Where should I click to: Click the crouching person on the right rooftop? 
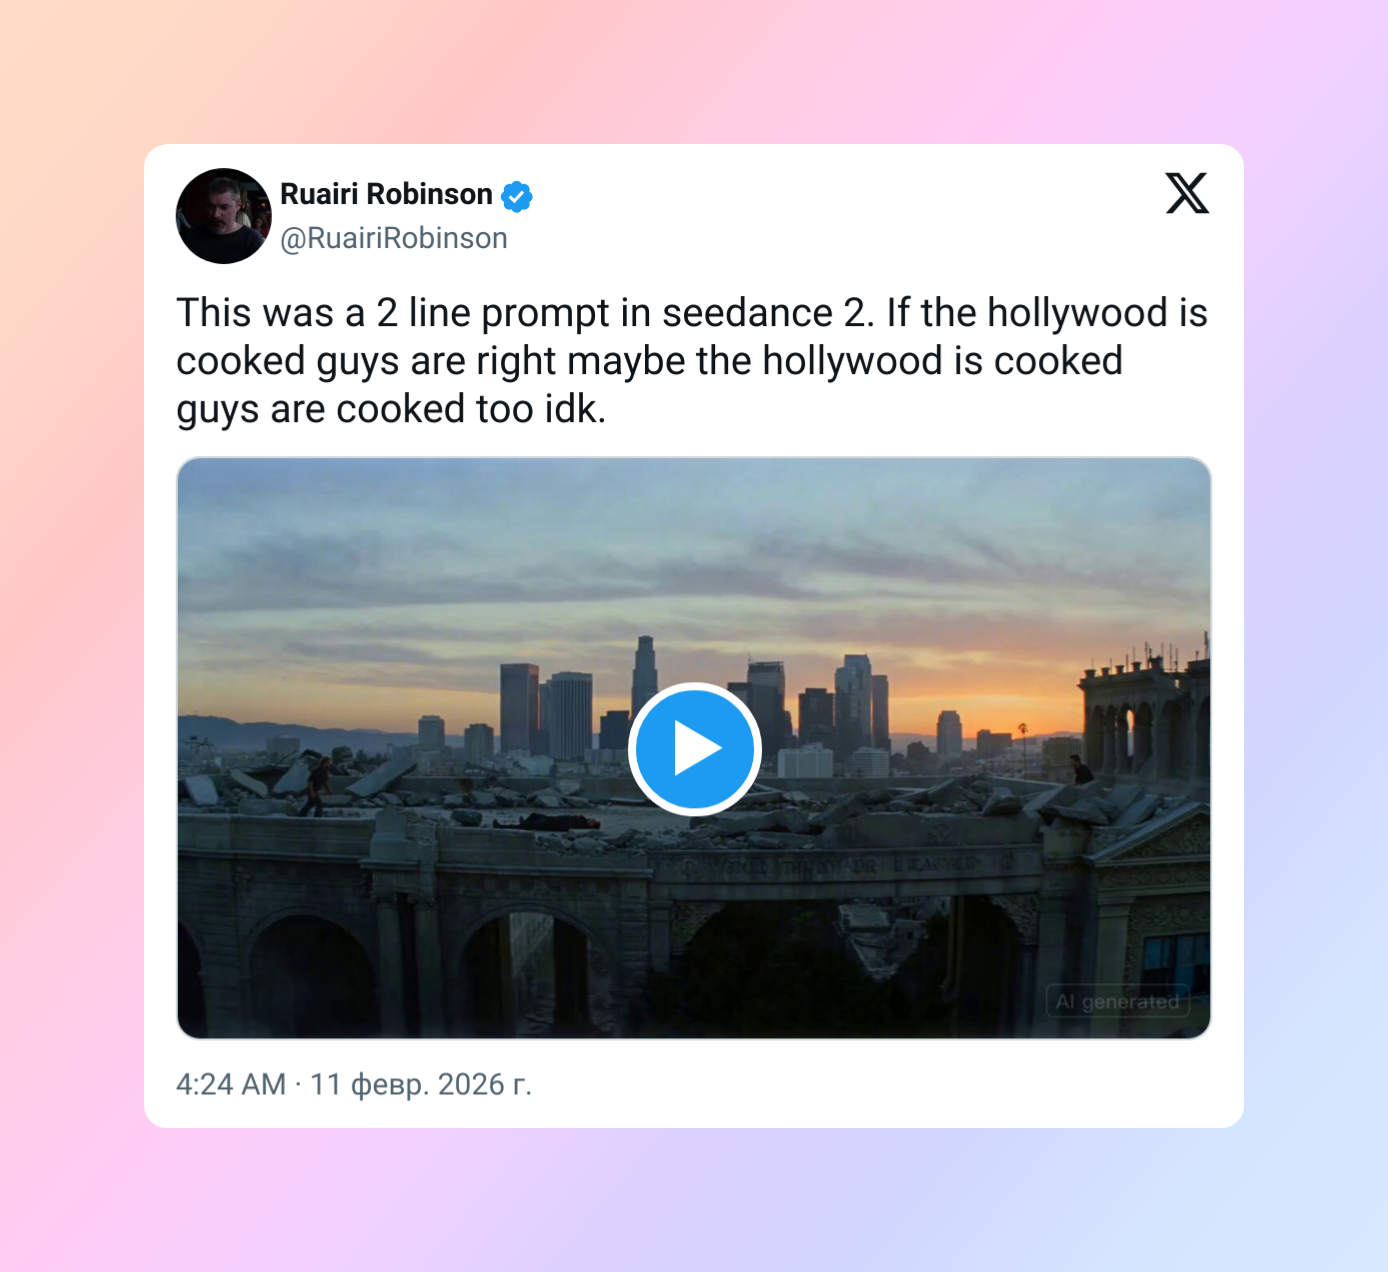pyautogui.click(x=1081, y=770)
